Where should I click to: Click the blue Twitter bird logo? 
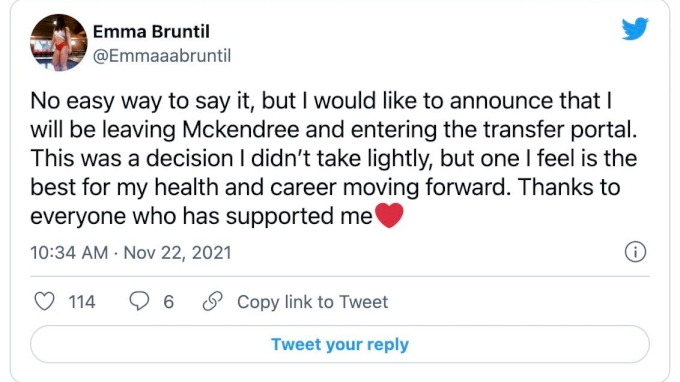[635, 29]
